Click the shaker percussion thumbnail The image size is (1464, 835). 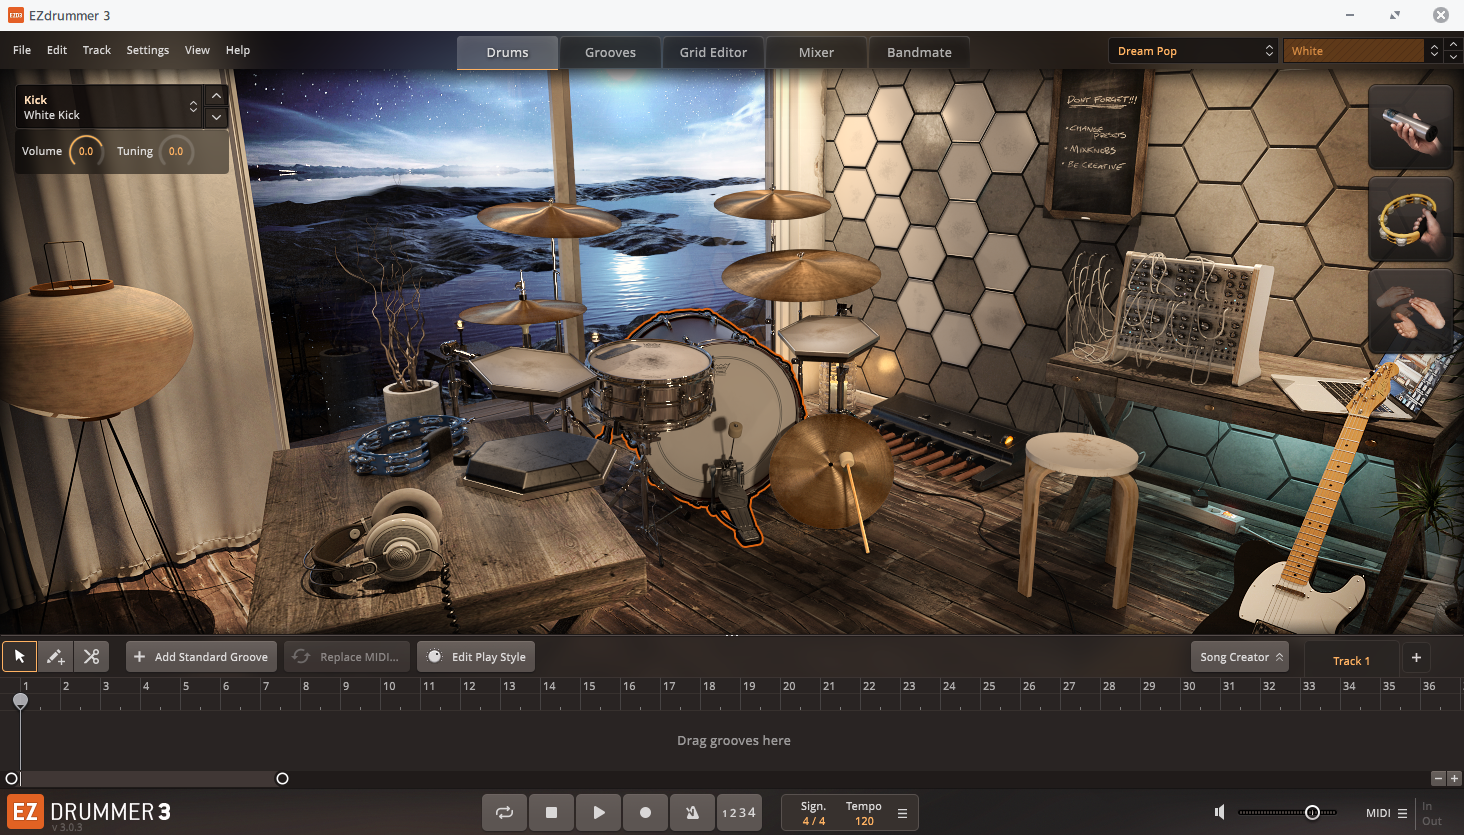(x=1410, y=127)
